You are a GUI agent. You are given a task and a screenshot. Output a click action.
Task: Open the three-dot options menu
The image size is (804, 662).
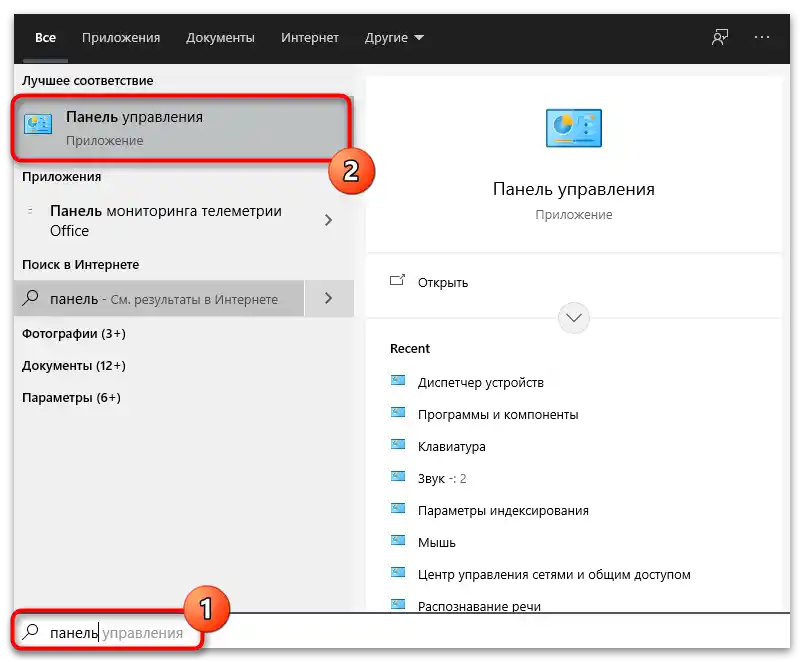tap(762, 37)
